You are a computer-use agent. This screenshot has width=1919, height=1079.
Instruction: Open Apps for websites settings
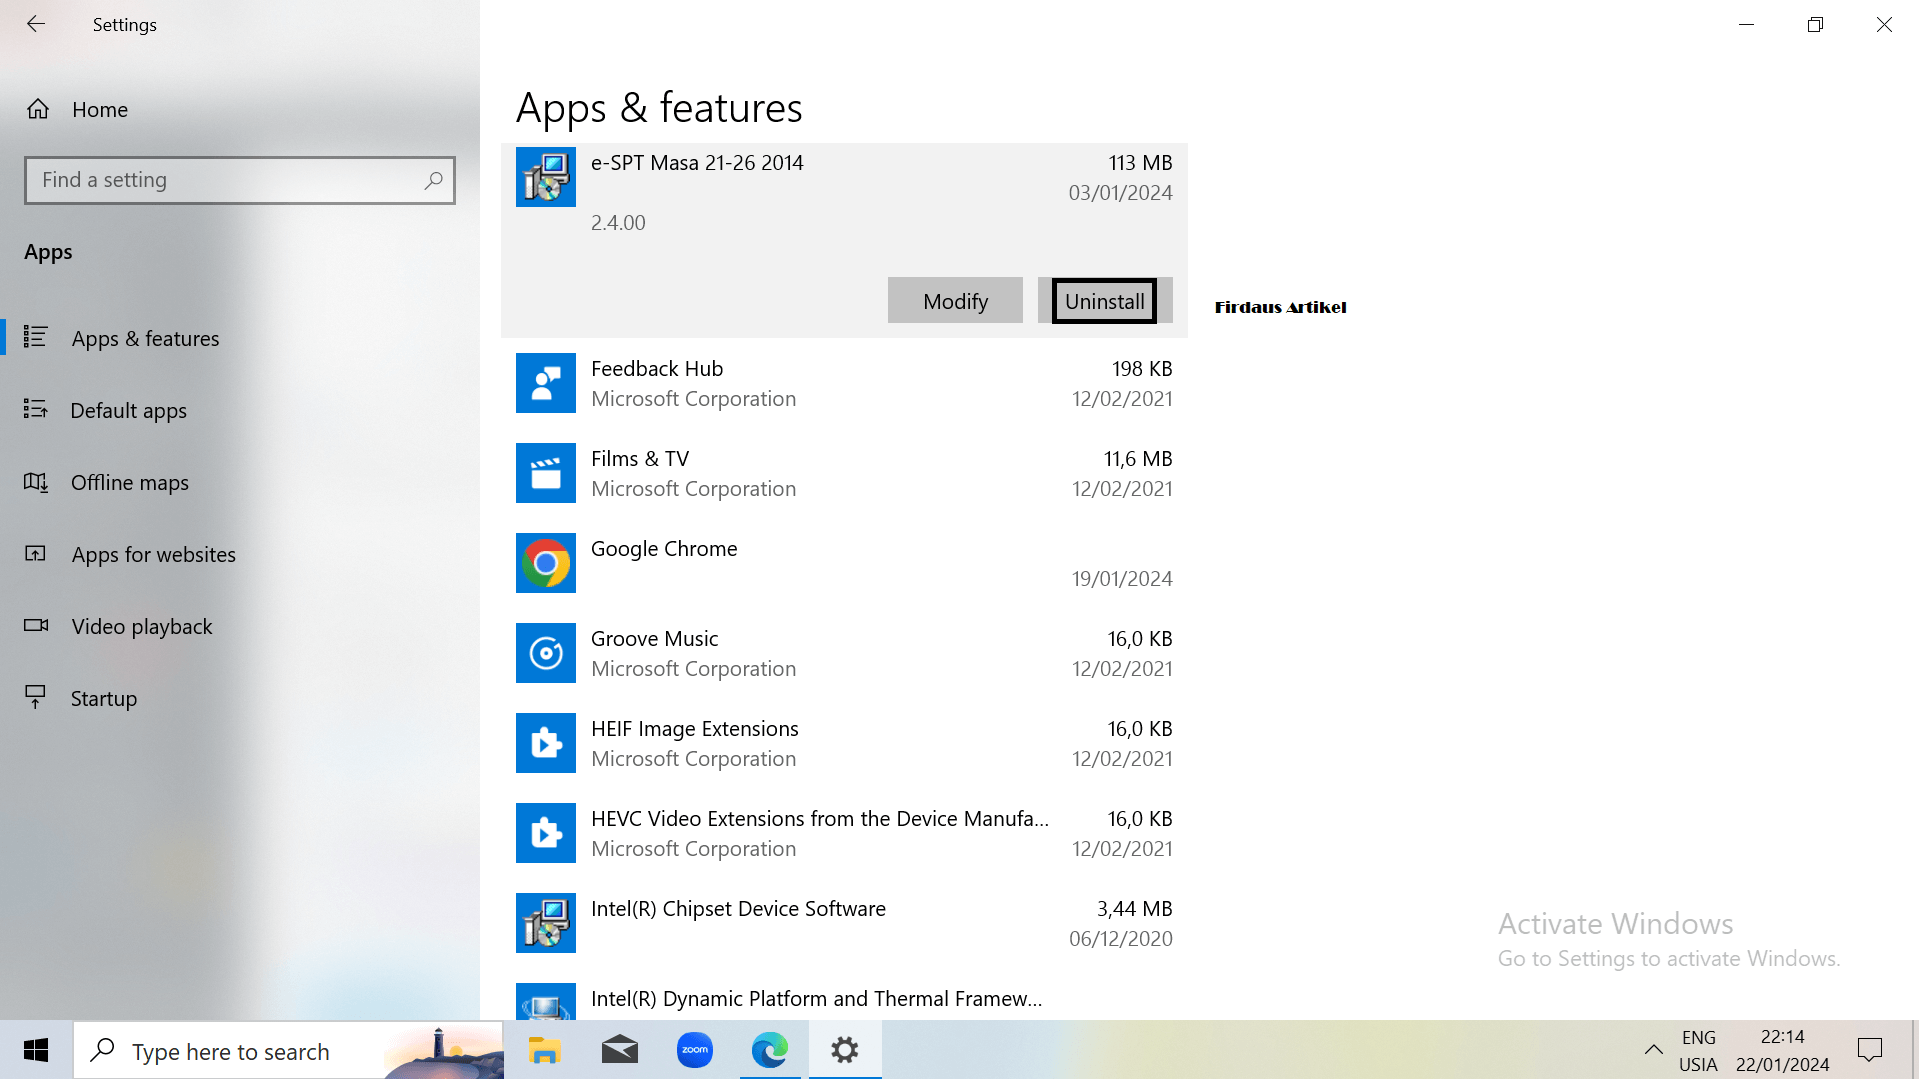click(x=240, y=554)
